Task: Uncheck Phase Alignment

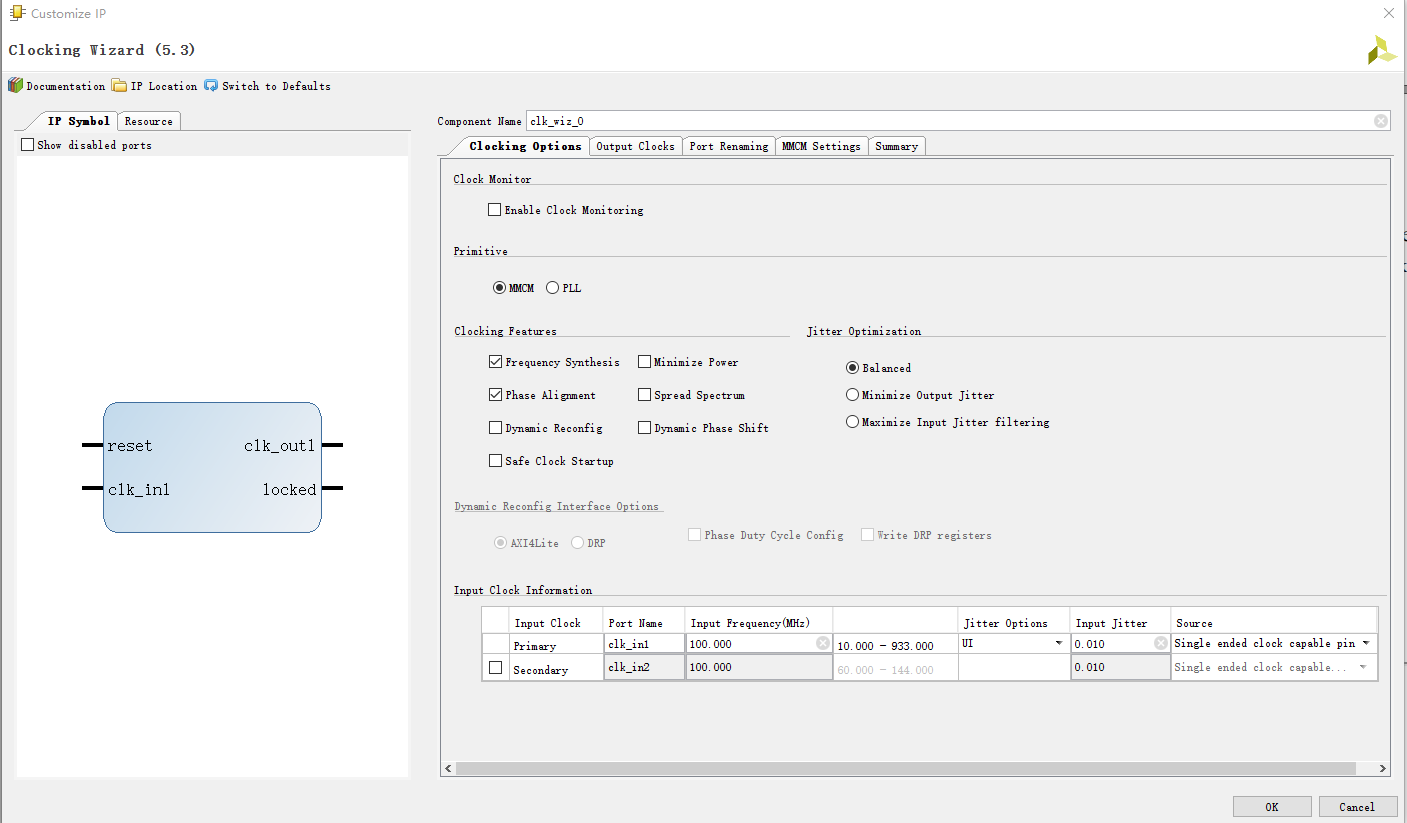Action: pos(495,395)
